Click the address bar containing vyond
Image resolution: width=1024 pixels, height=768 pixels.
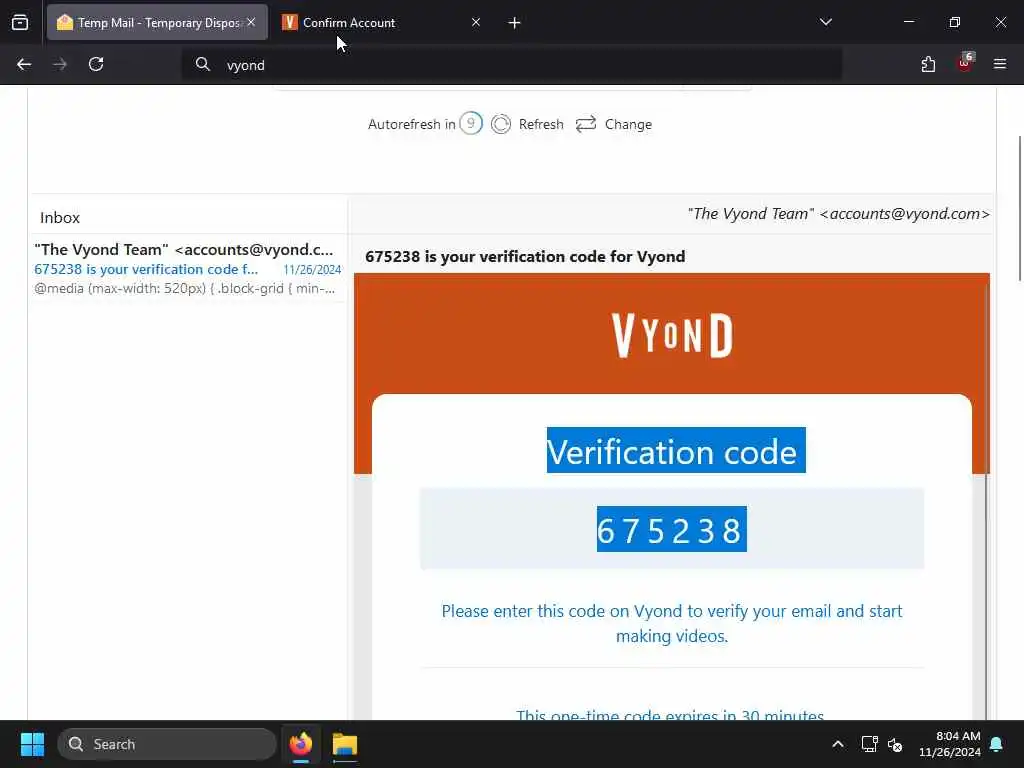[511, 65]
